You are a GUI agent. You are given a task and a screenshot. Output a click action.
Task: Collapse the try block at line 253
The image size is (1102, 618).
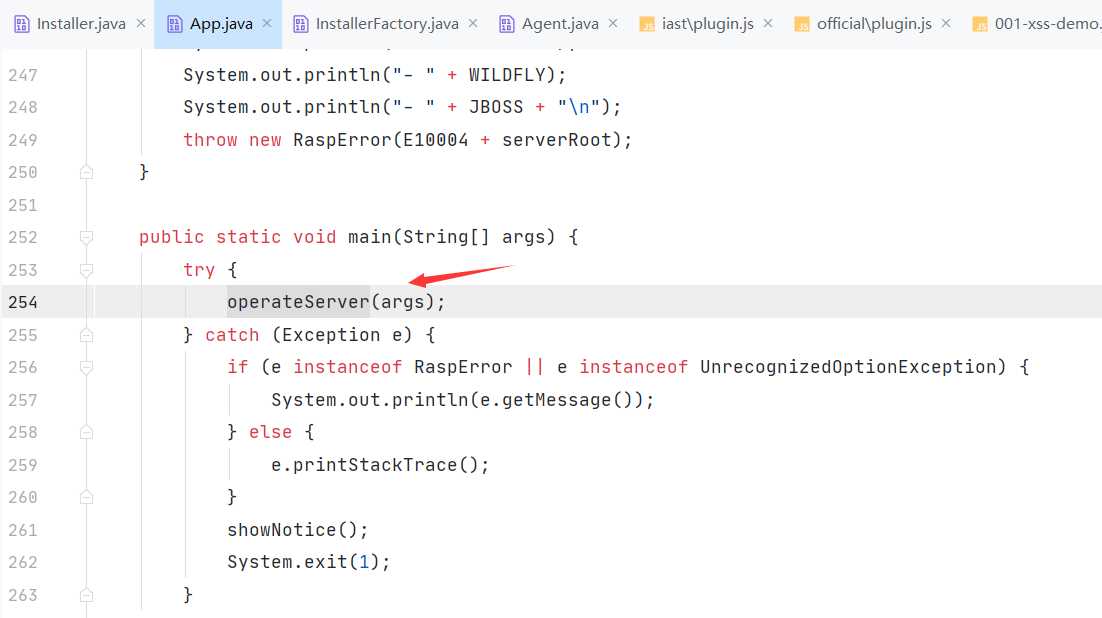point(86,270)
